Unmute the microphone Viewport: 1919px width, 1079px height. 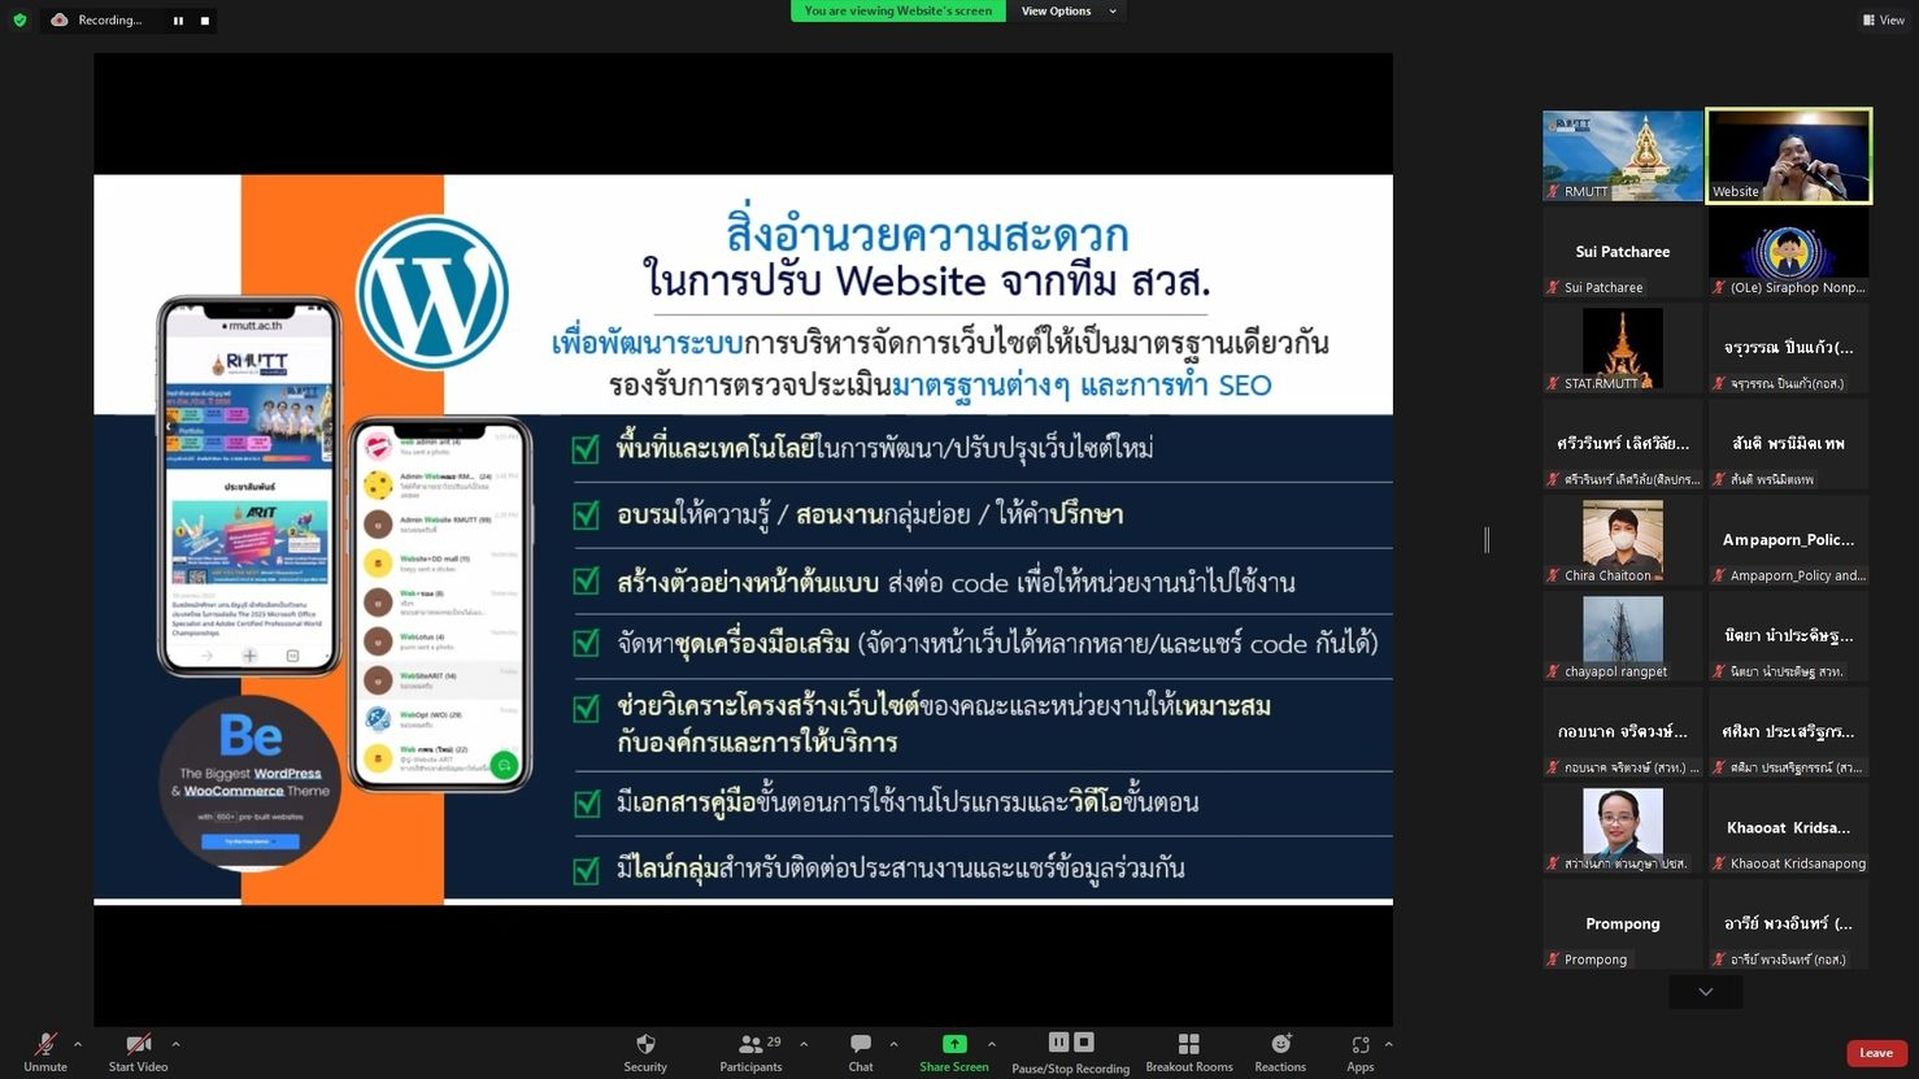click(x=45, y=1052)
